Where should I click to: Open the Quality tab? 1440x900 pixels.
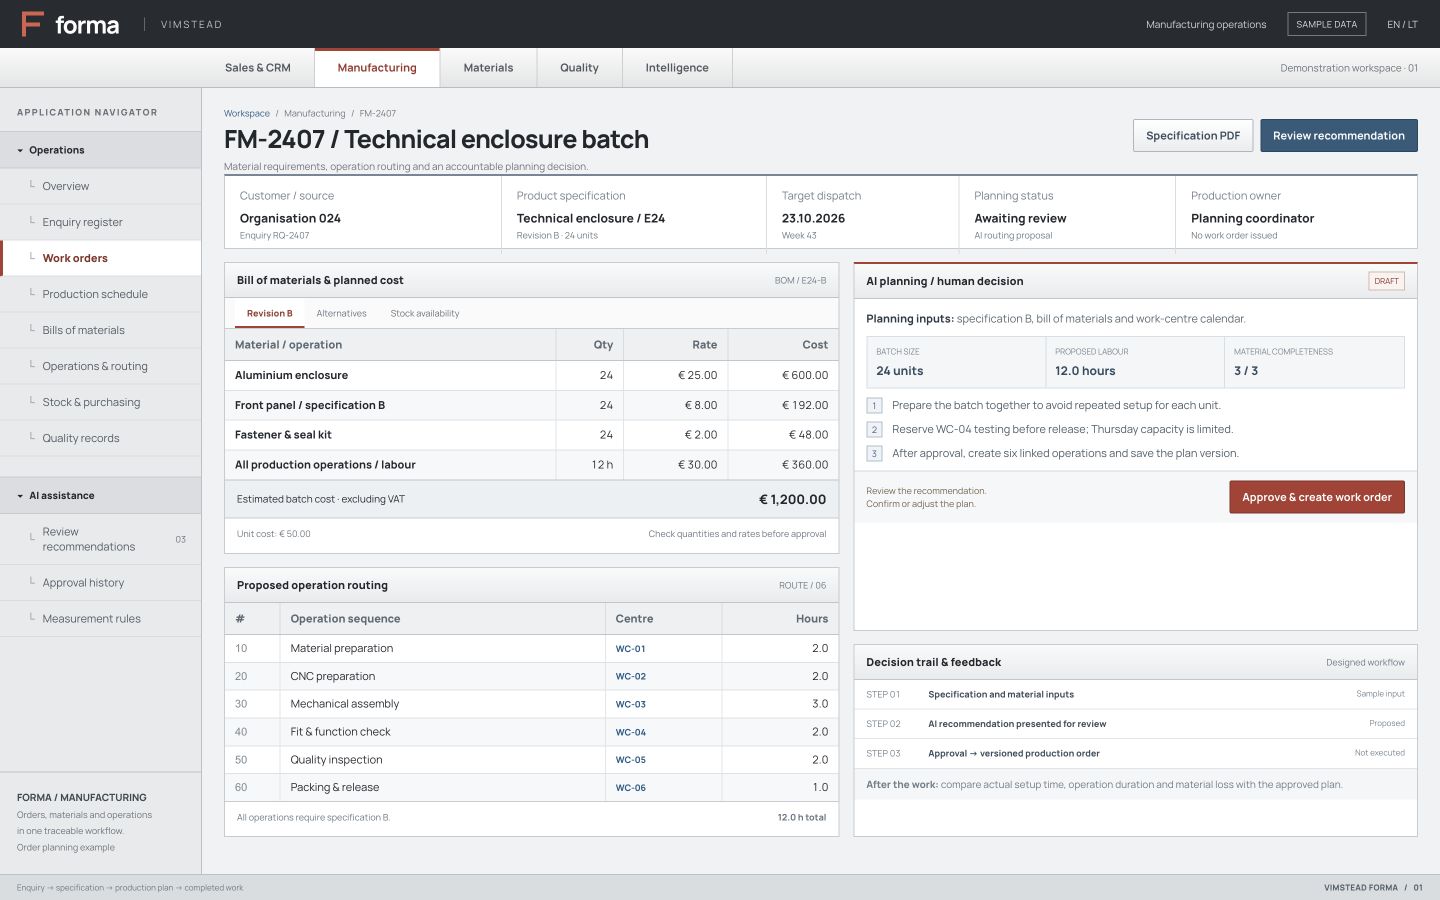click(x=579, y=68)
